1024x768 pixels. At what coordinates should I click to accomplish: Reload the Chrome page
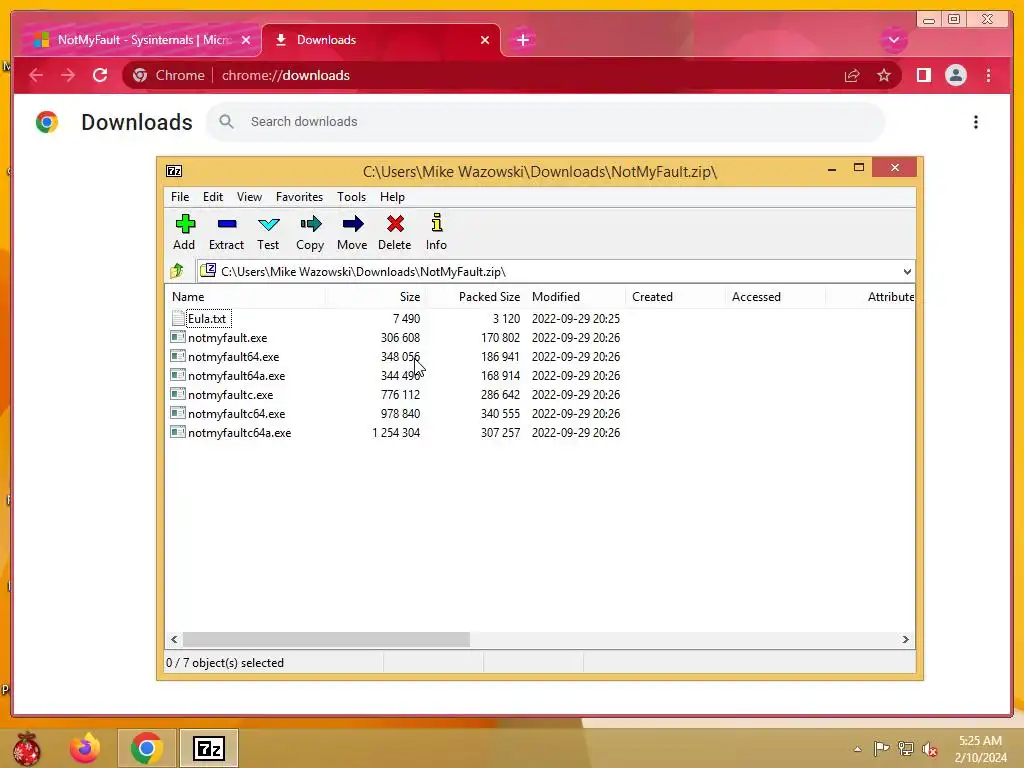100,75
